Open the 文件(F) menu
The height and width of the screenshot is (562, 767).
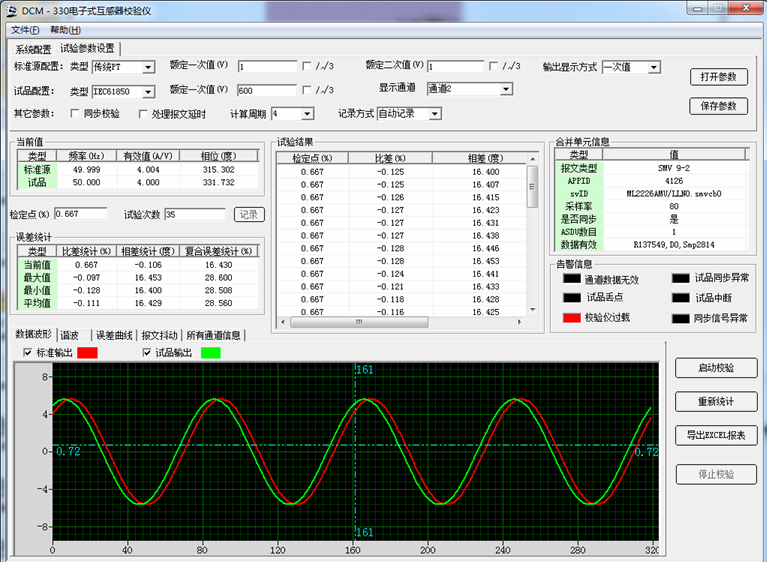point(25,30)
